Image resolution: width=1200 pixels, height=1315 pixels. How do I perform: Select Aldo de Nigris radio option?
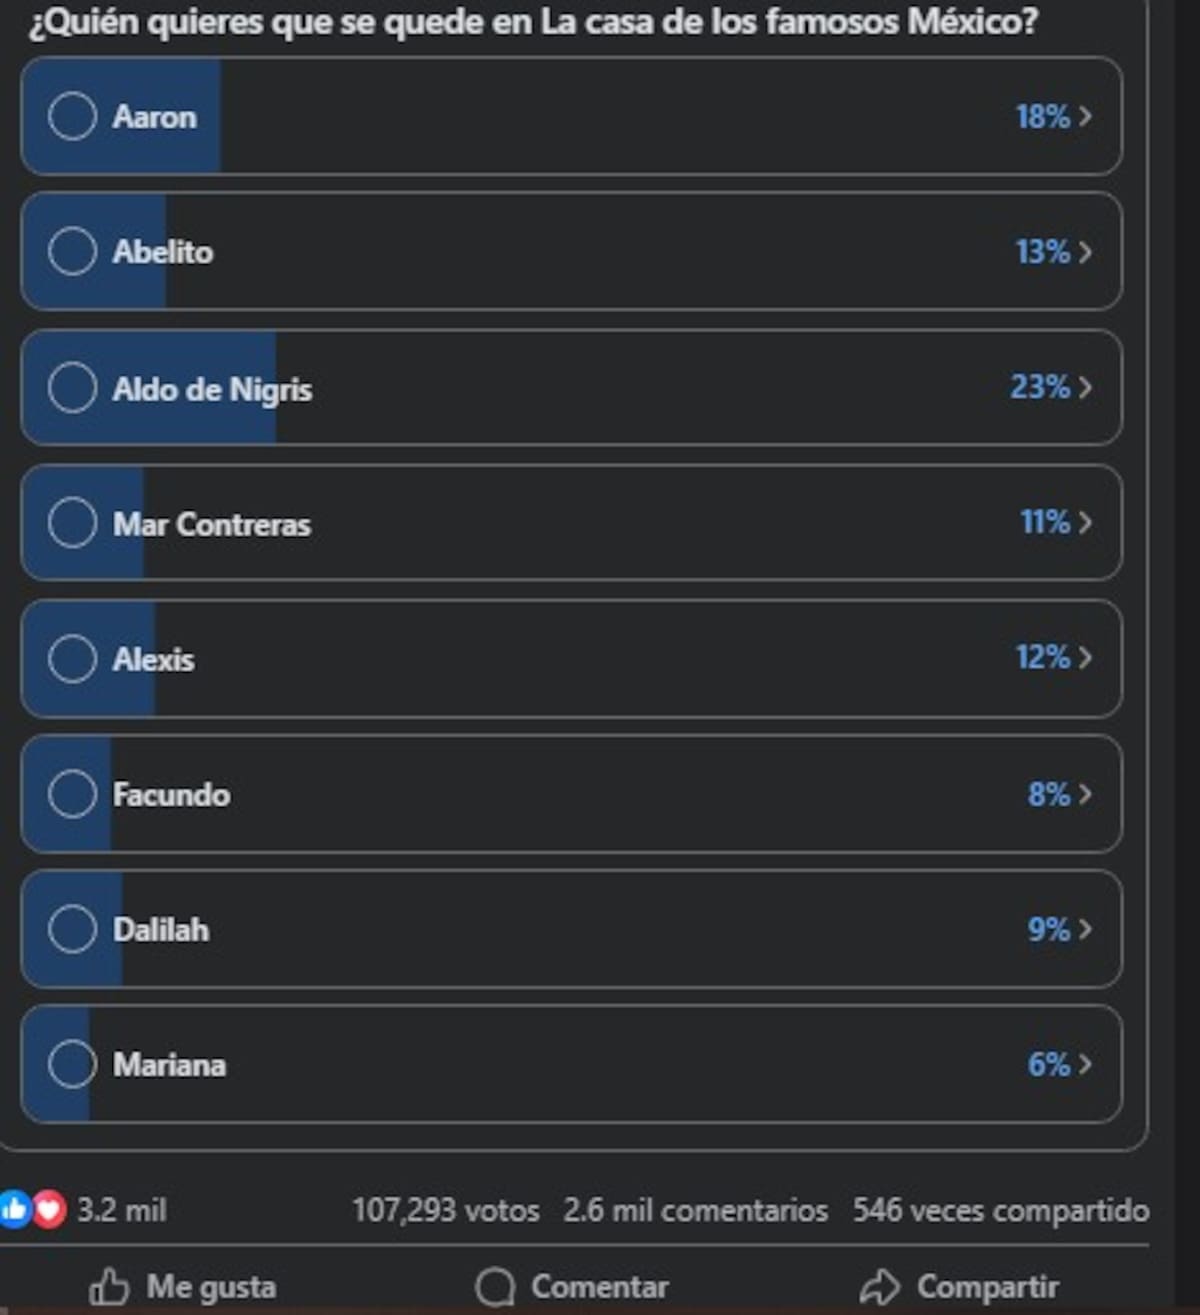coord(72,387)
